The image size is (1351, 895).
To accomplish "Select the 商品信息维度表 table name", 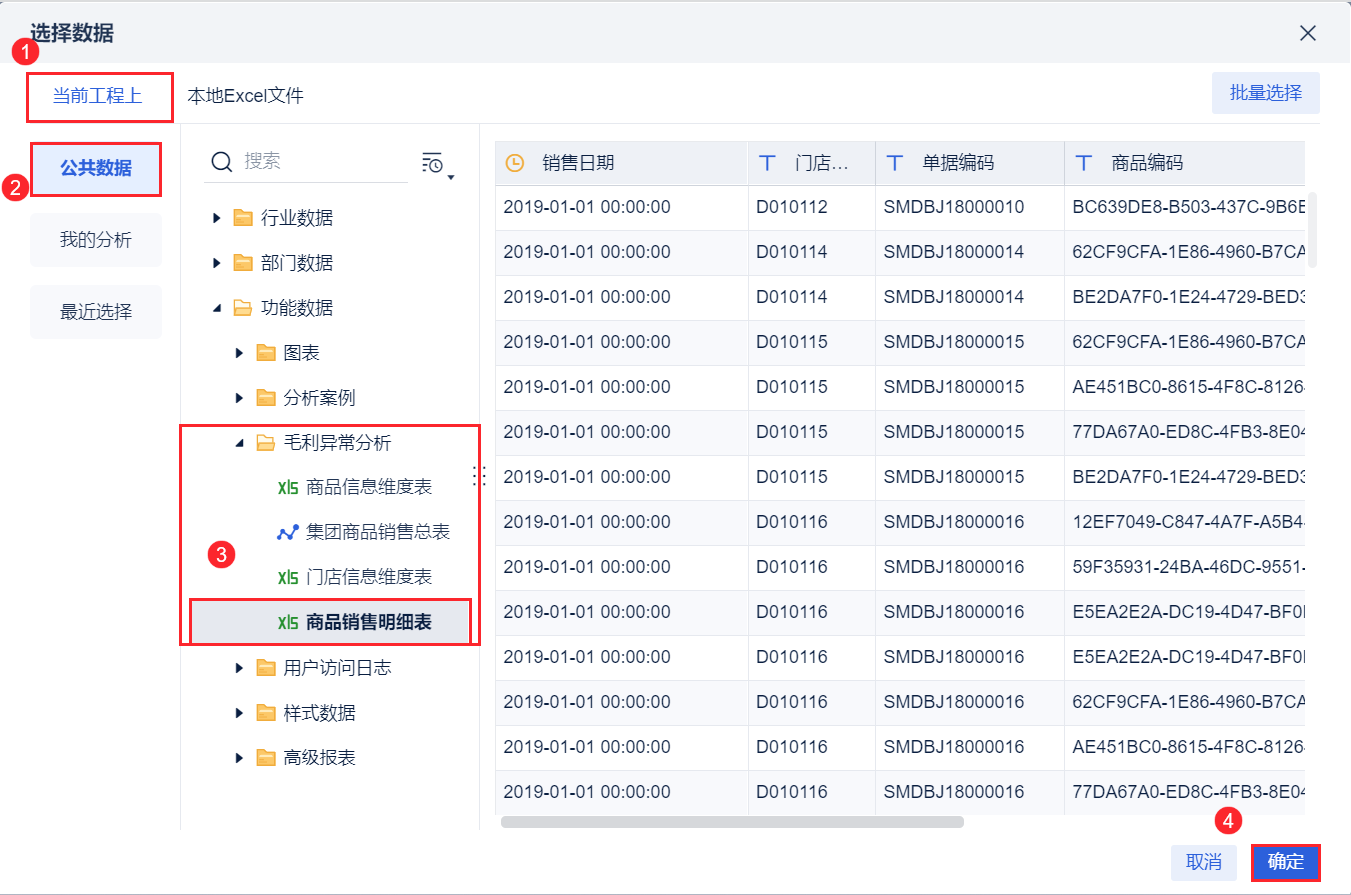I will coord(369,488).
